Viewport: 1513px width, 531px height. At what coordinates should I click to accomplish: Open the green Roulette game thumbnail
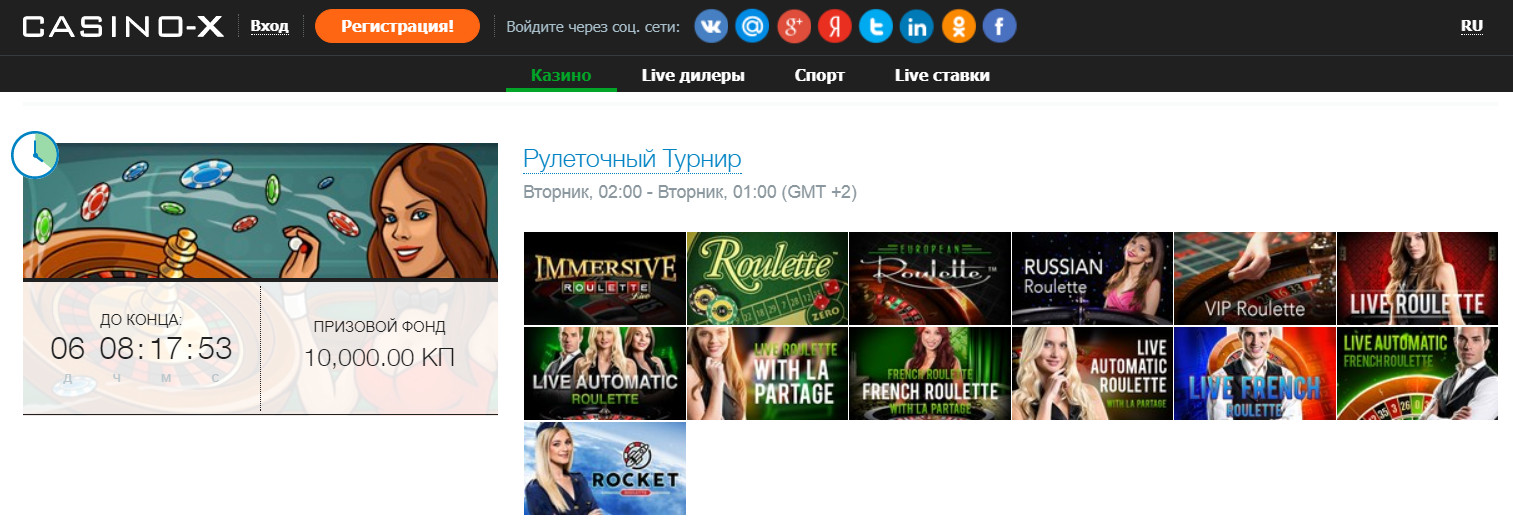(x=767, y=278)
